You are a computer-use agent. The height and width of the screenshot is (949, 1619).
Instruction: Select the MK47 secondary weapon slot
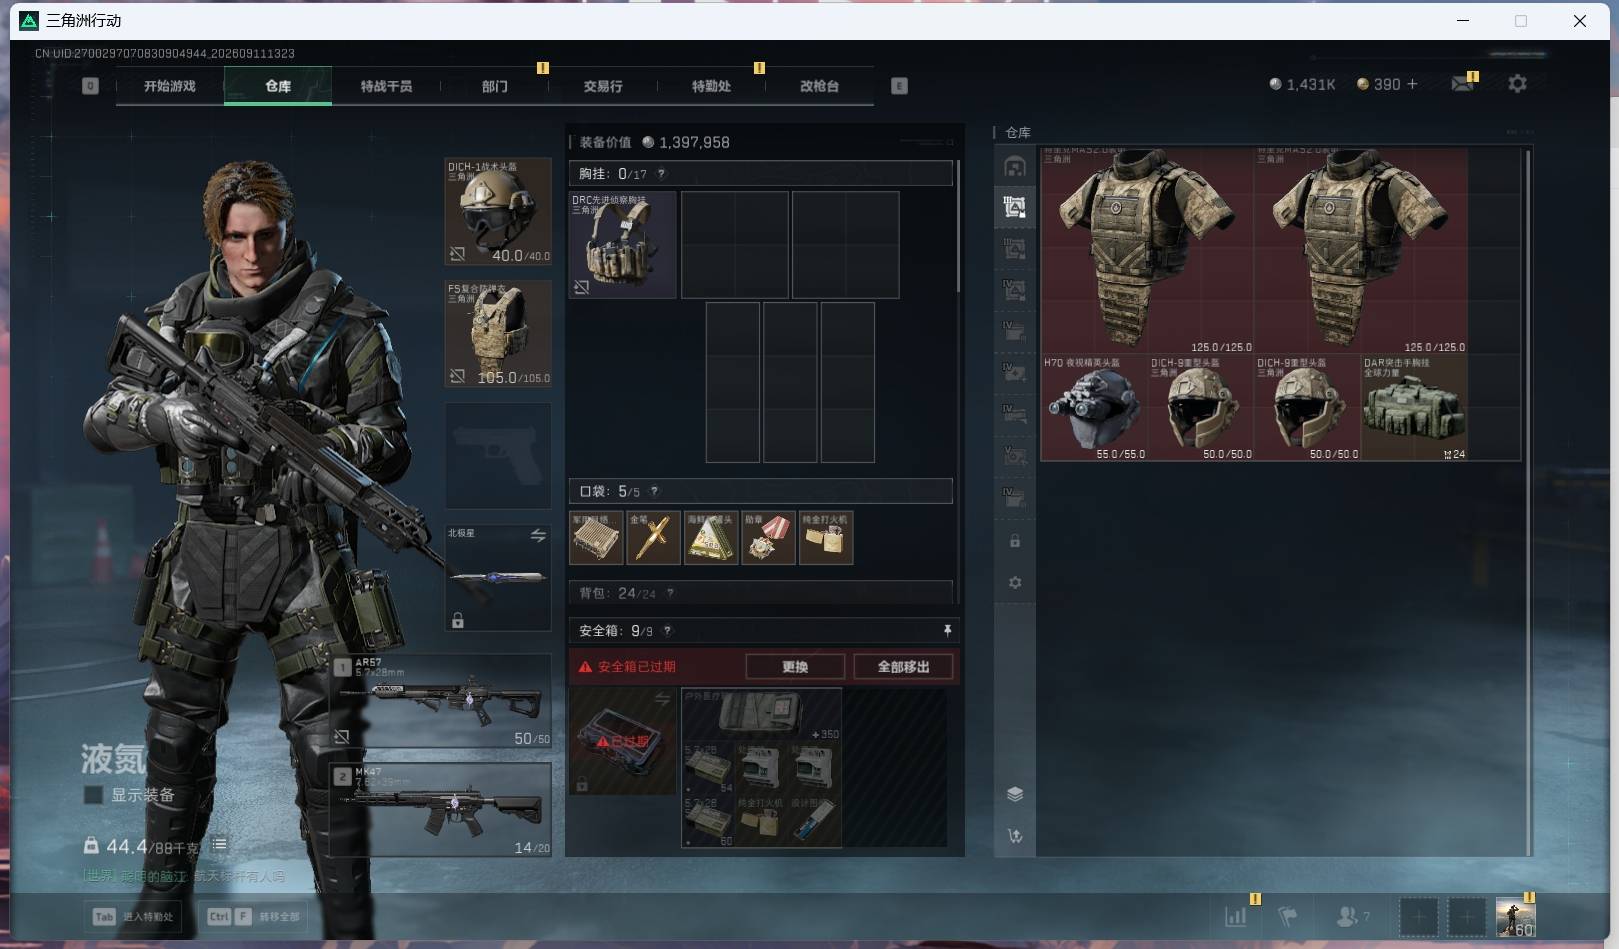441,810
